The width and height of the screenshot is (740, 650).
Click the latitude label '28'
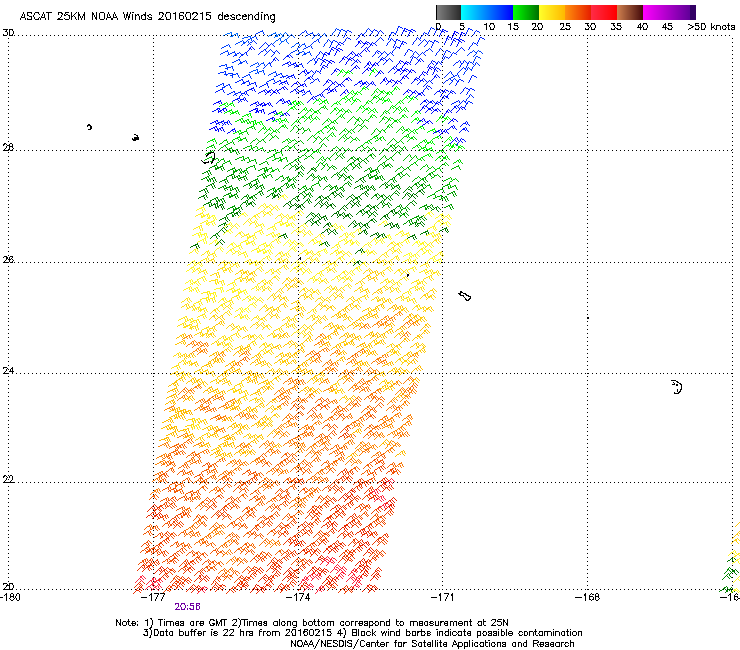(x=8, y=148)
